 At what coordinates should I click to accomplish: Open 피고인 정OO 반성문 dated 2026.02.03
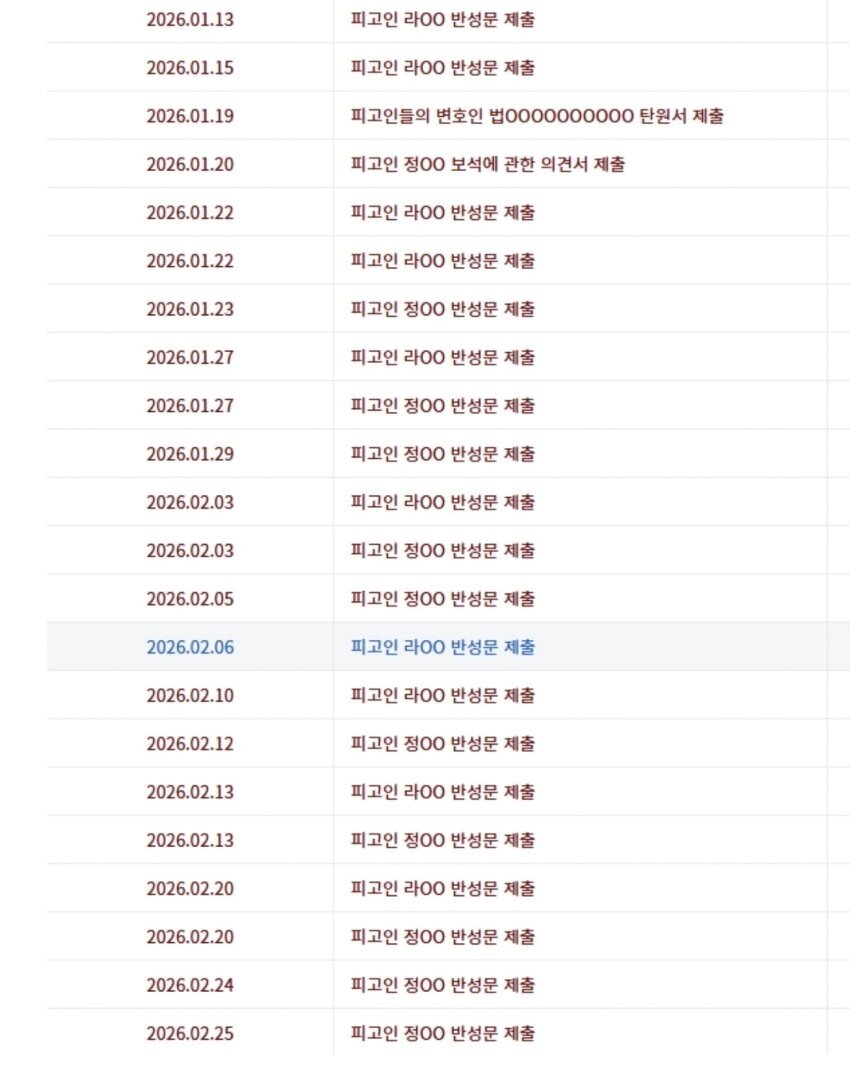(442, 550)
